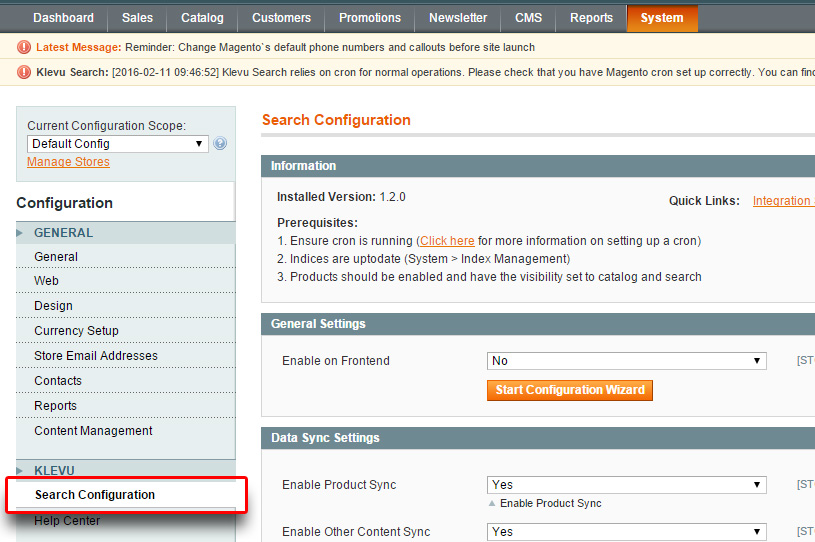Go to the Dashboard menu item

(x=63, y=18)
